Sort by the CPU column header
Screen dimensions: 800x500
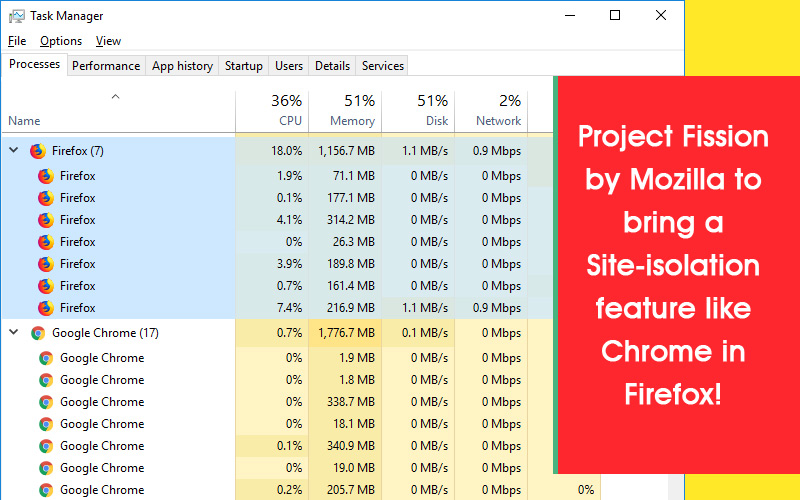(x=272, y=111)
